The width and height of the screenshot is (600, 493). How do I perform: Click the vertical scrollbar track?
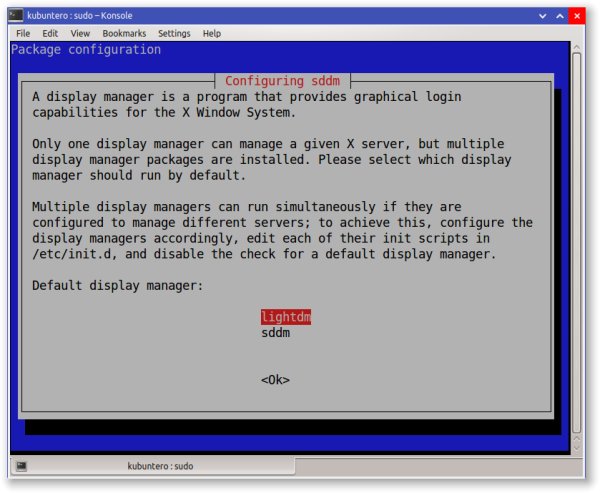(577, 245)
